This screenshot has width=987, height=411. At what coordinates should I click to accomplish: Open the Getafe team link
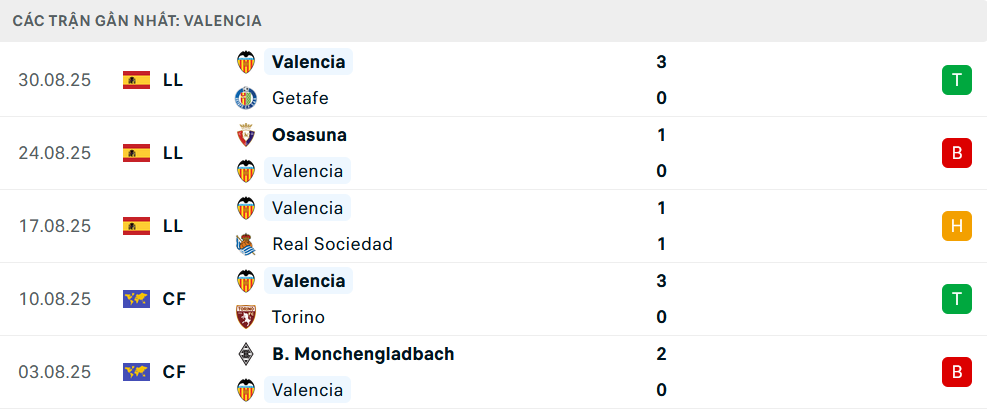300,98
